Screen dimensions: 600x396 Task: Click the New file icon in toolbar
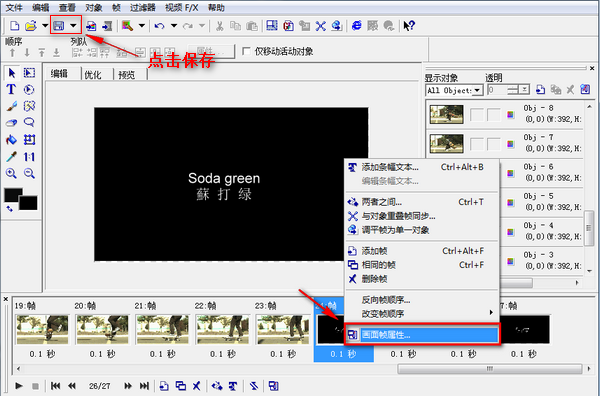15,26
